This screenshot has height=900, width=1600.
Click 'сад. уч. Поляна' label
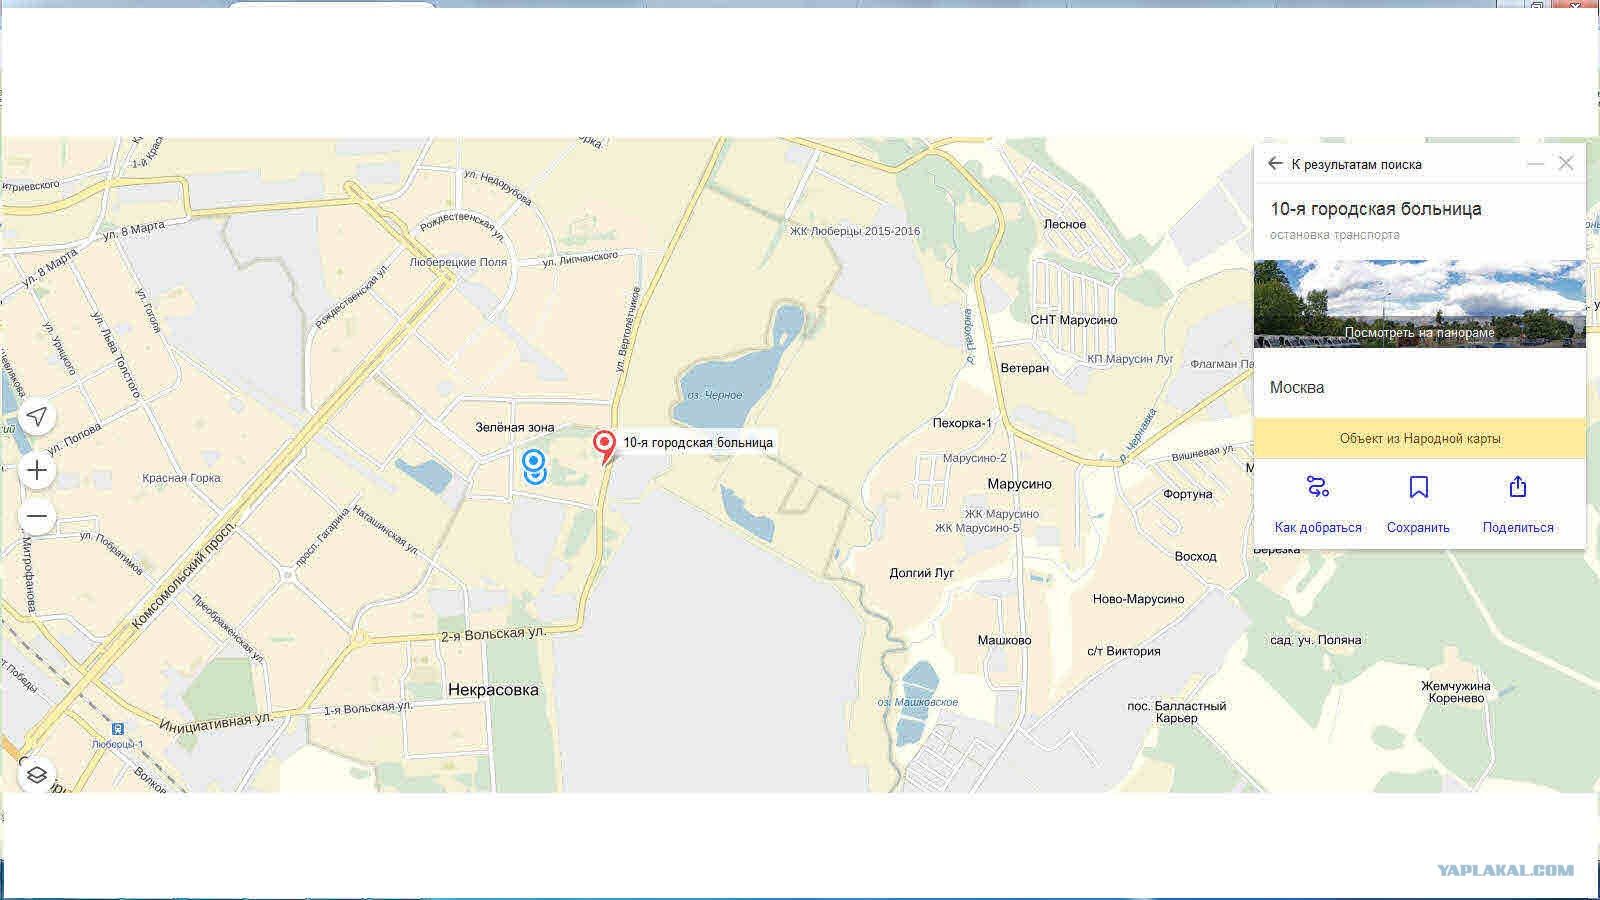coord(1316,640)
